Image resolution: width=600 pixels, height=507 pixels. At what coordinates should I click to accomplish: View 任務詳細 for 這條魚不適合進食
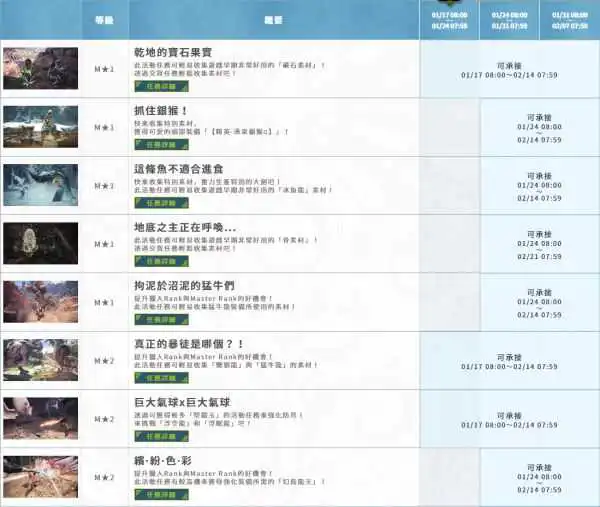[x=154, y=202]
